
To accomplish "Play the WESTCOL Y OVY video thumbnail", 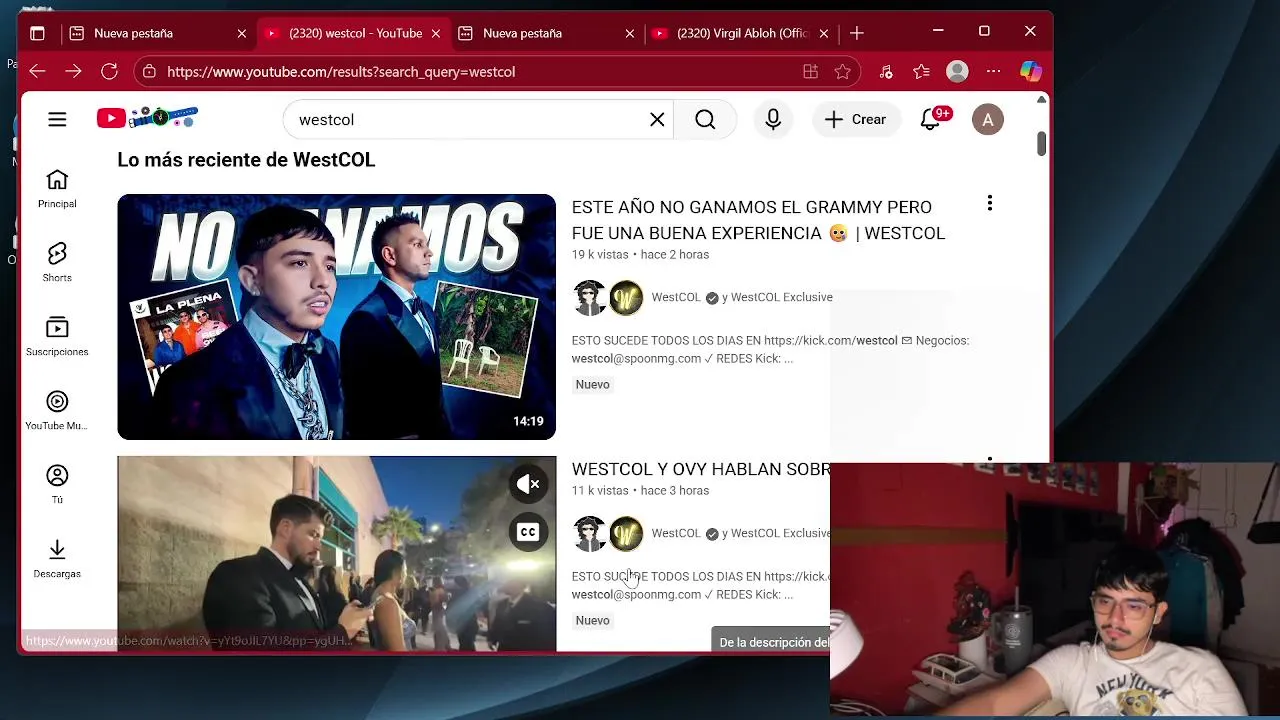I will [336, 554].
